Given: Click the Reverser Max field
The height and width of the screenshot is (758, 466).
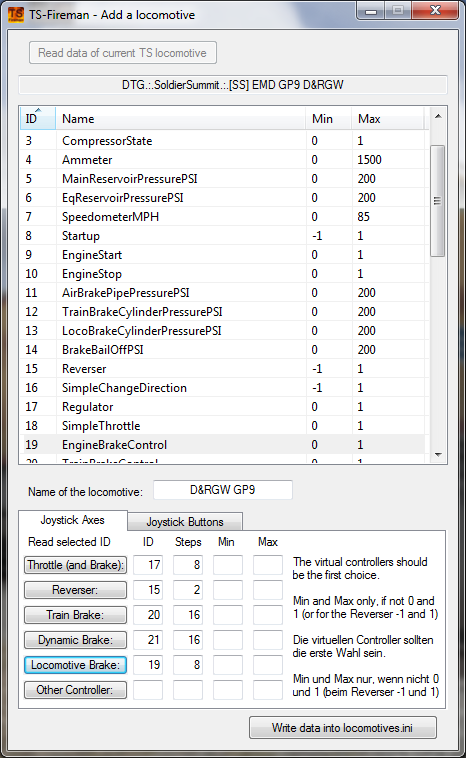Looking at the screenshot, I should [268, 590].
